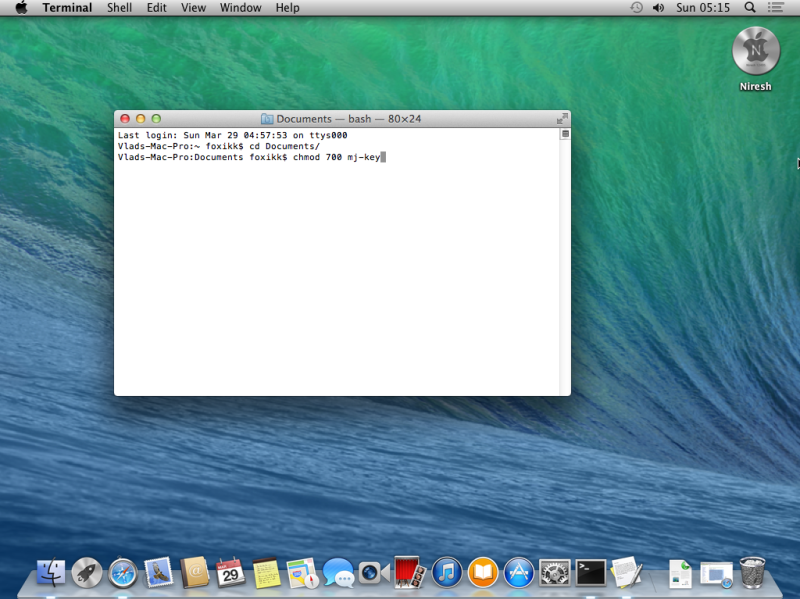800x599 pixels.
Task: Open the Terminal application menu
Action: 67,8
